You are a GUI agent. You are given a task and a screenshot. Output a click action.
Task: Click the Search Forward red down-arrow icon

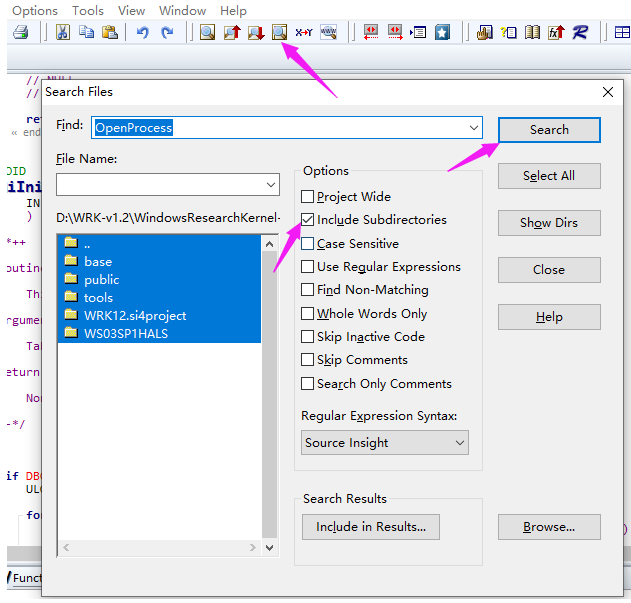pyautogui.click(x=256, y=32)
